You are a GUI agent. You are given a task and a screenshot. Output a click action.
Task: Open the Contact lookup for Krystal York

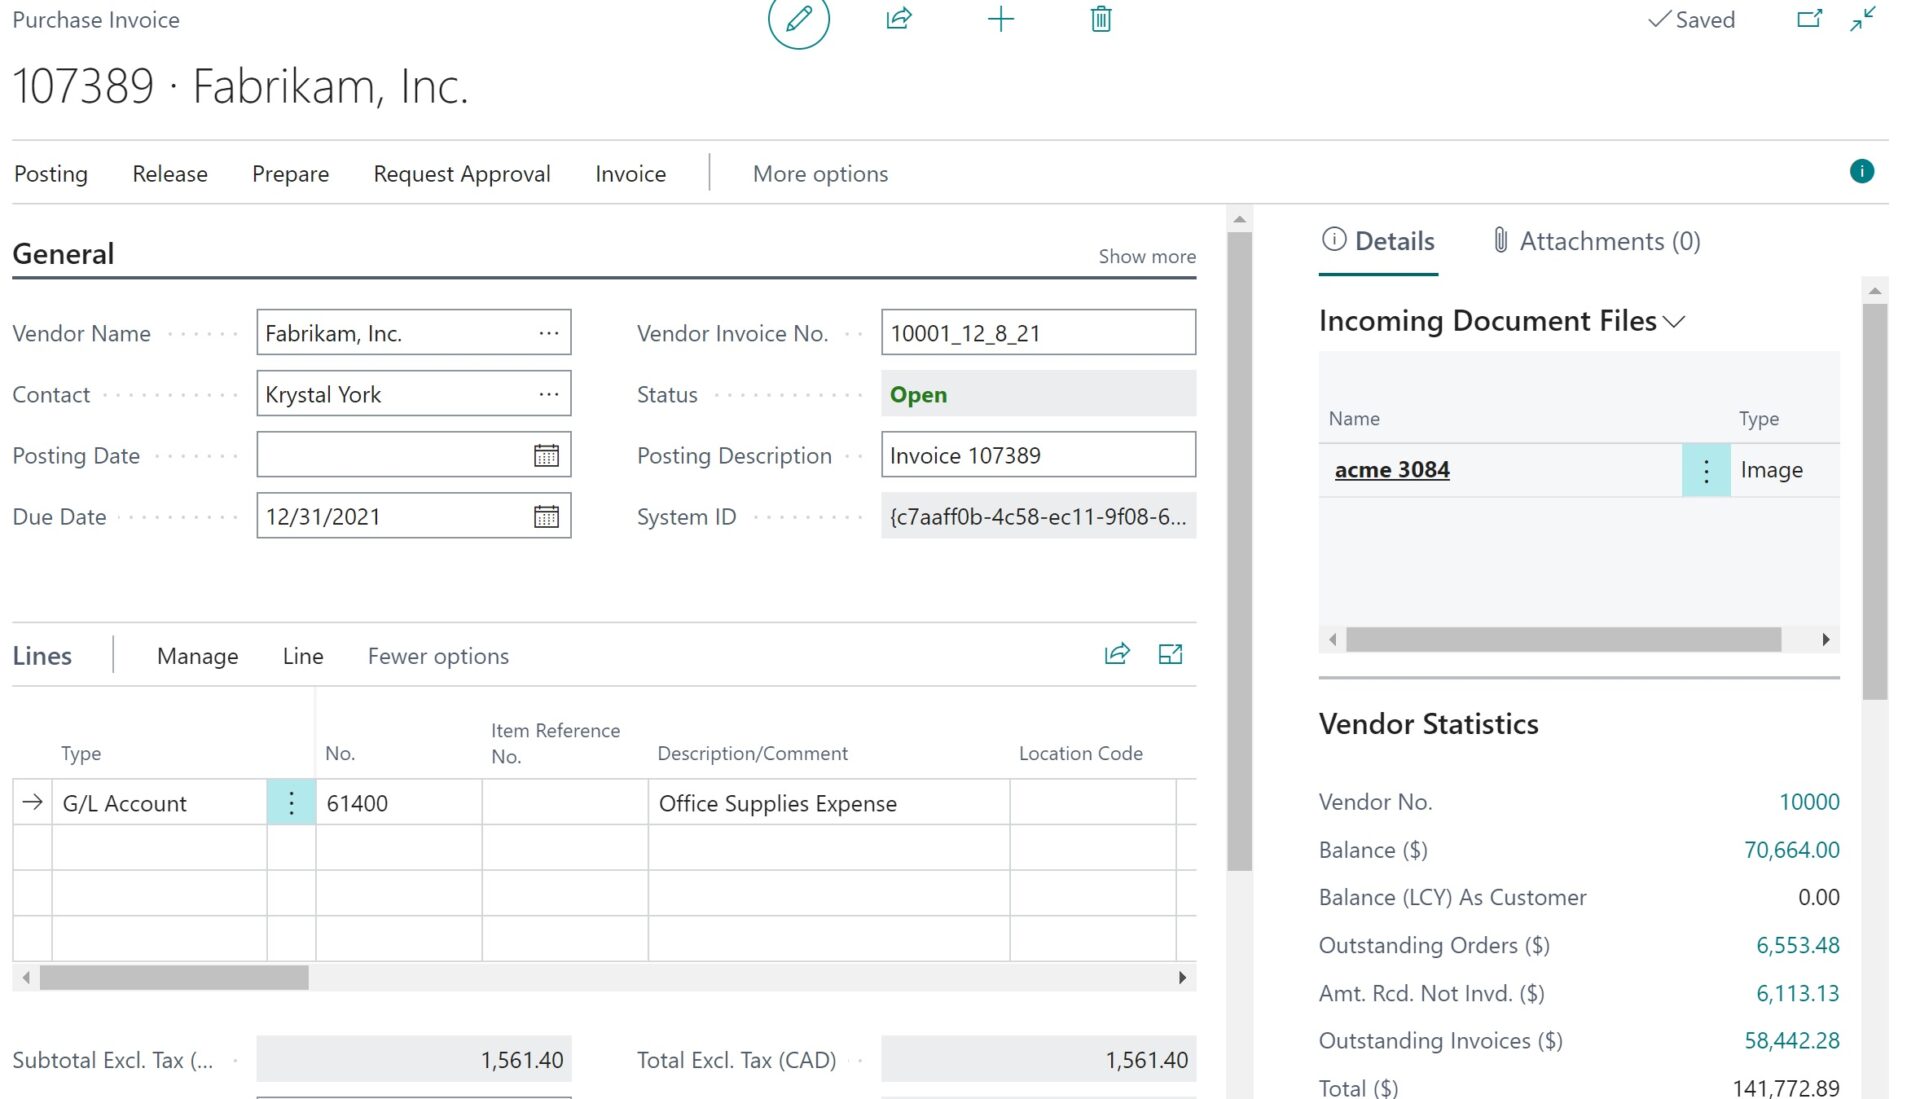tap(548, 394)
